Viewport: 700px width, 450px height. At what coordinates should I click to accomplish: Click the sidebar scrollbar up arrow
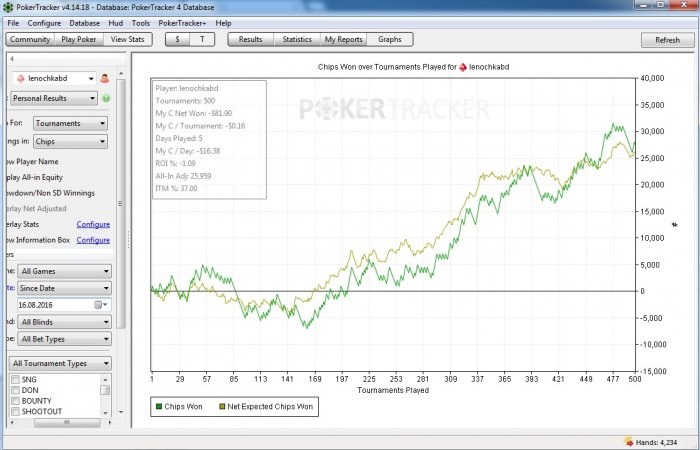[121, 73]
